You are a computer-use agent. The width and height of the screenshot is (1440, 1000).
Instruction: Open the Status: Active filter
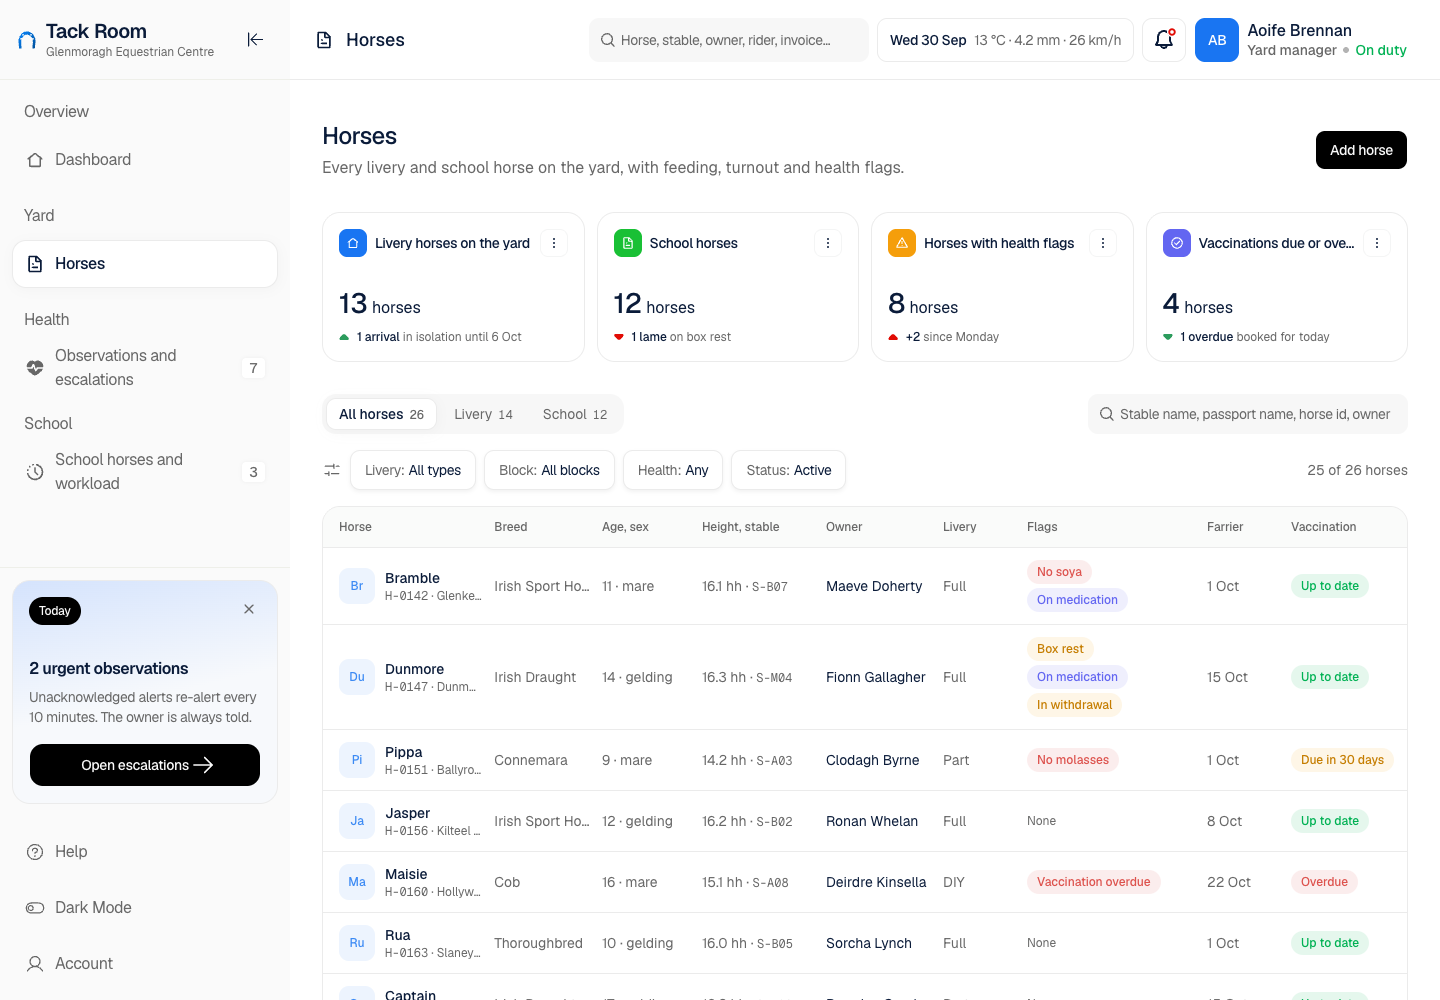[789, 470]
